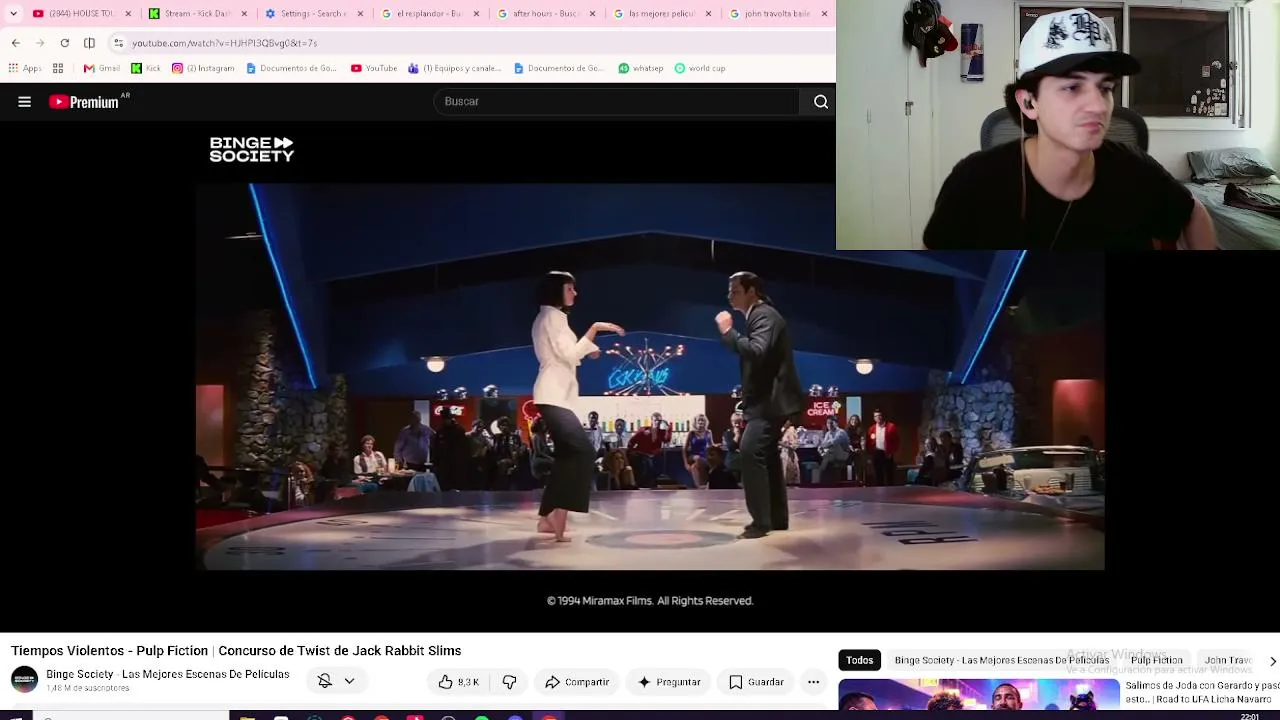Go back with the browser back arrow
The height and width of the screenshot is (720, 1280).
click(x=16, y=43)
